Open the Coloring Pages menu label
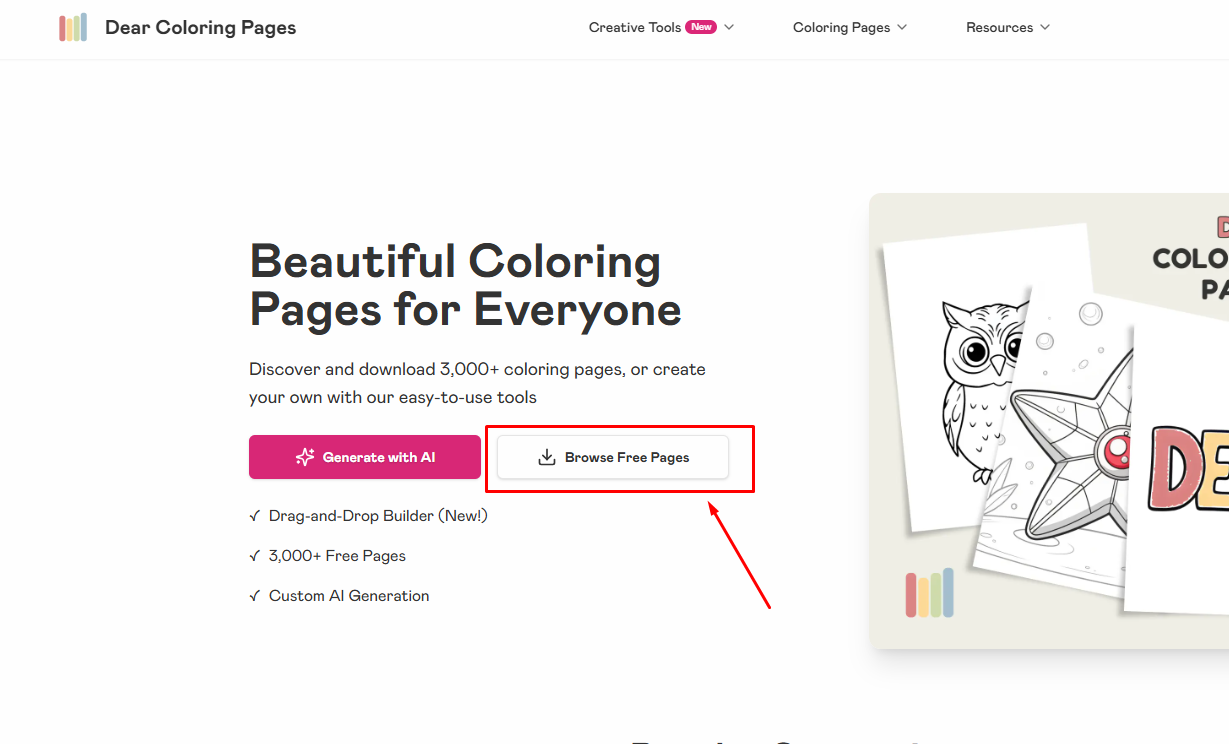1229x744 pixels. click(841, 27)
